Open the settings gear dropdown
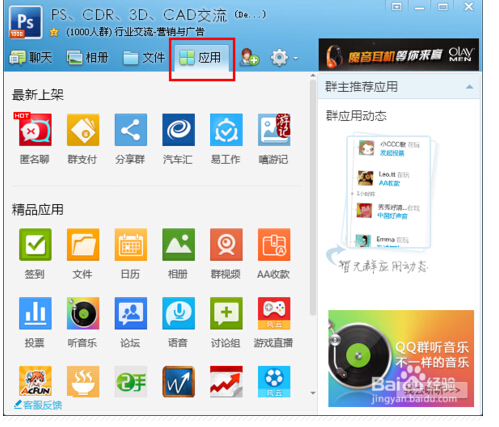Screen dimensions: 499x427 [x=284, y=58]
